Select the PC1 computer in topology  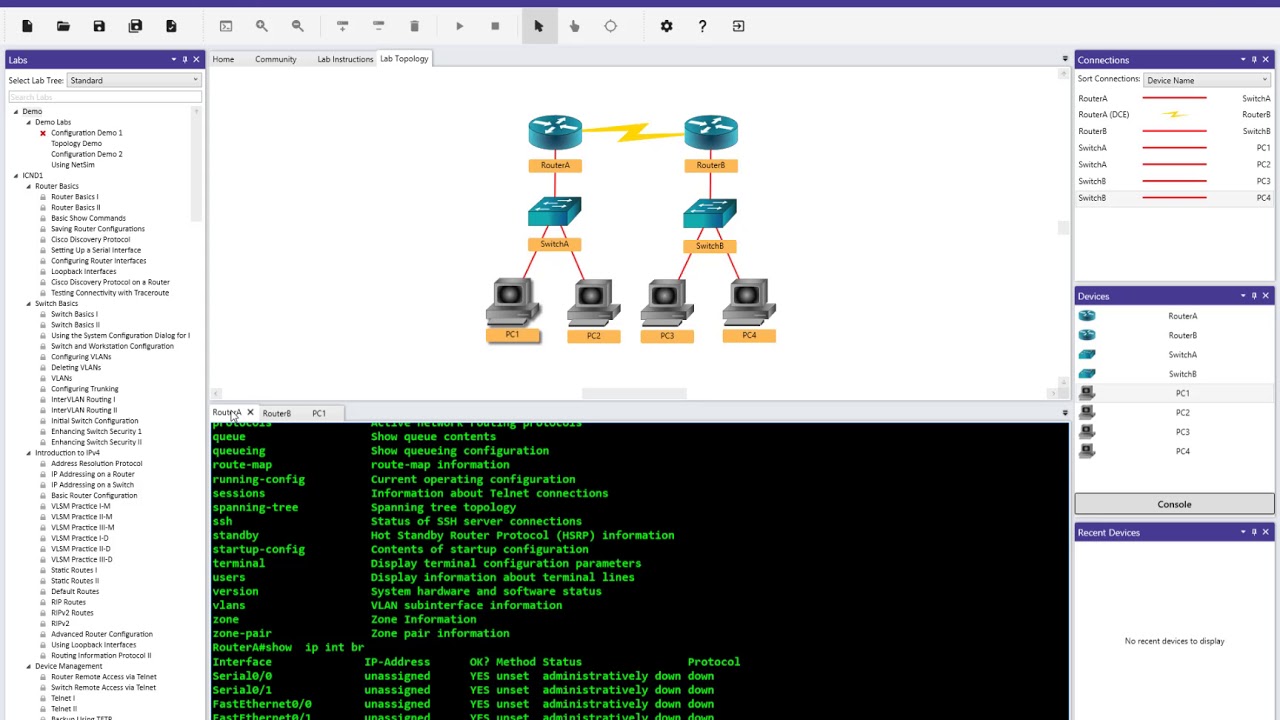(512, 301)
